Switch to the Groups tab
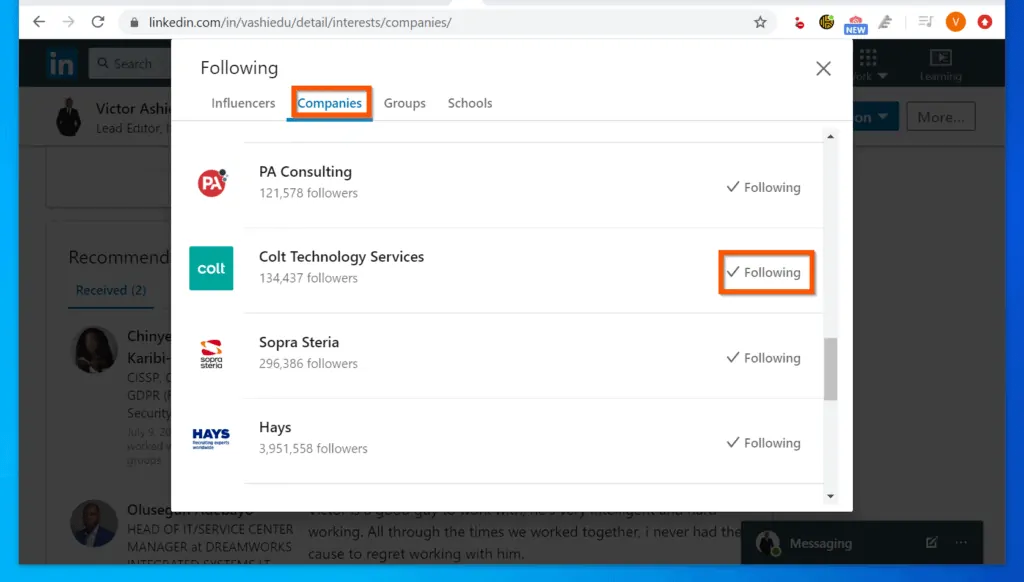 404,103
